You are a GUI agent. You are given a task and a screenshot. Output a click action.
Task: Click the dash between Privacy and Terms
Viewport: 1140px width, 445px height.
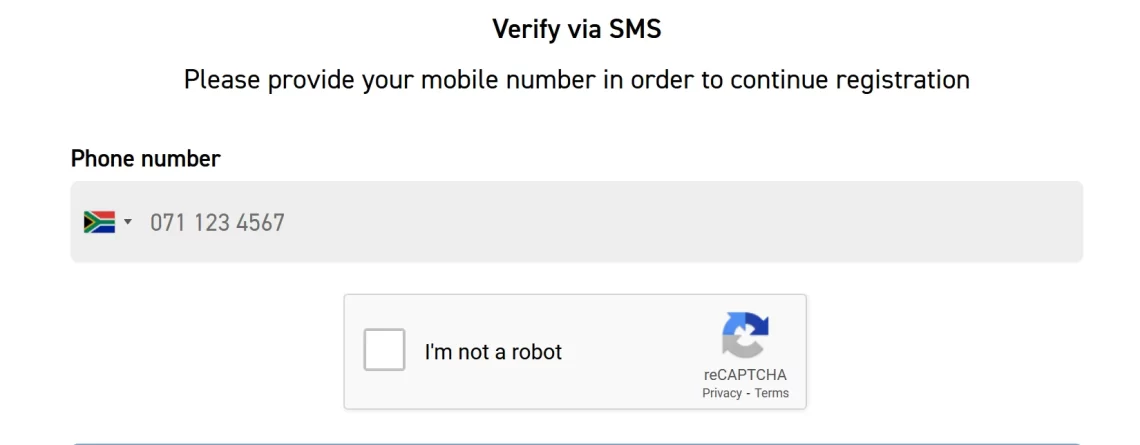click(748, 393)
